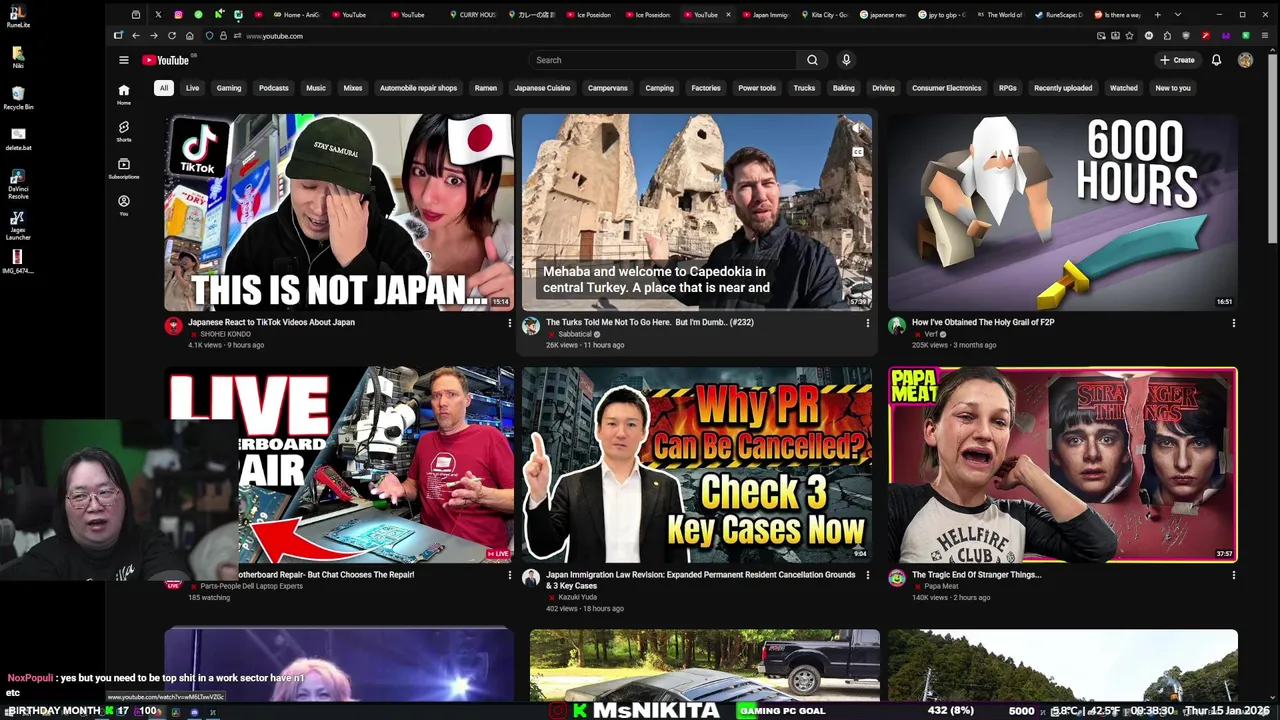
Task: Select the Gaming filter chip
Action: (x=229, y=88)
